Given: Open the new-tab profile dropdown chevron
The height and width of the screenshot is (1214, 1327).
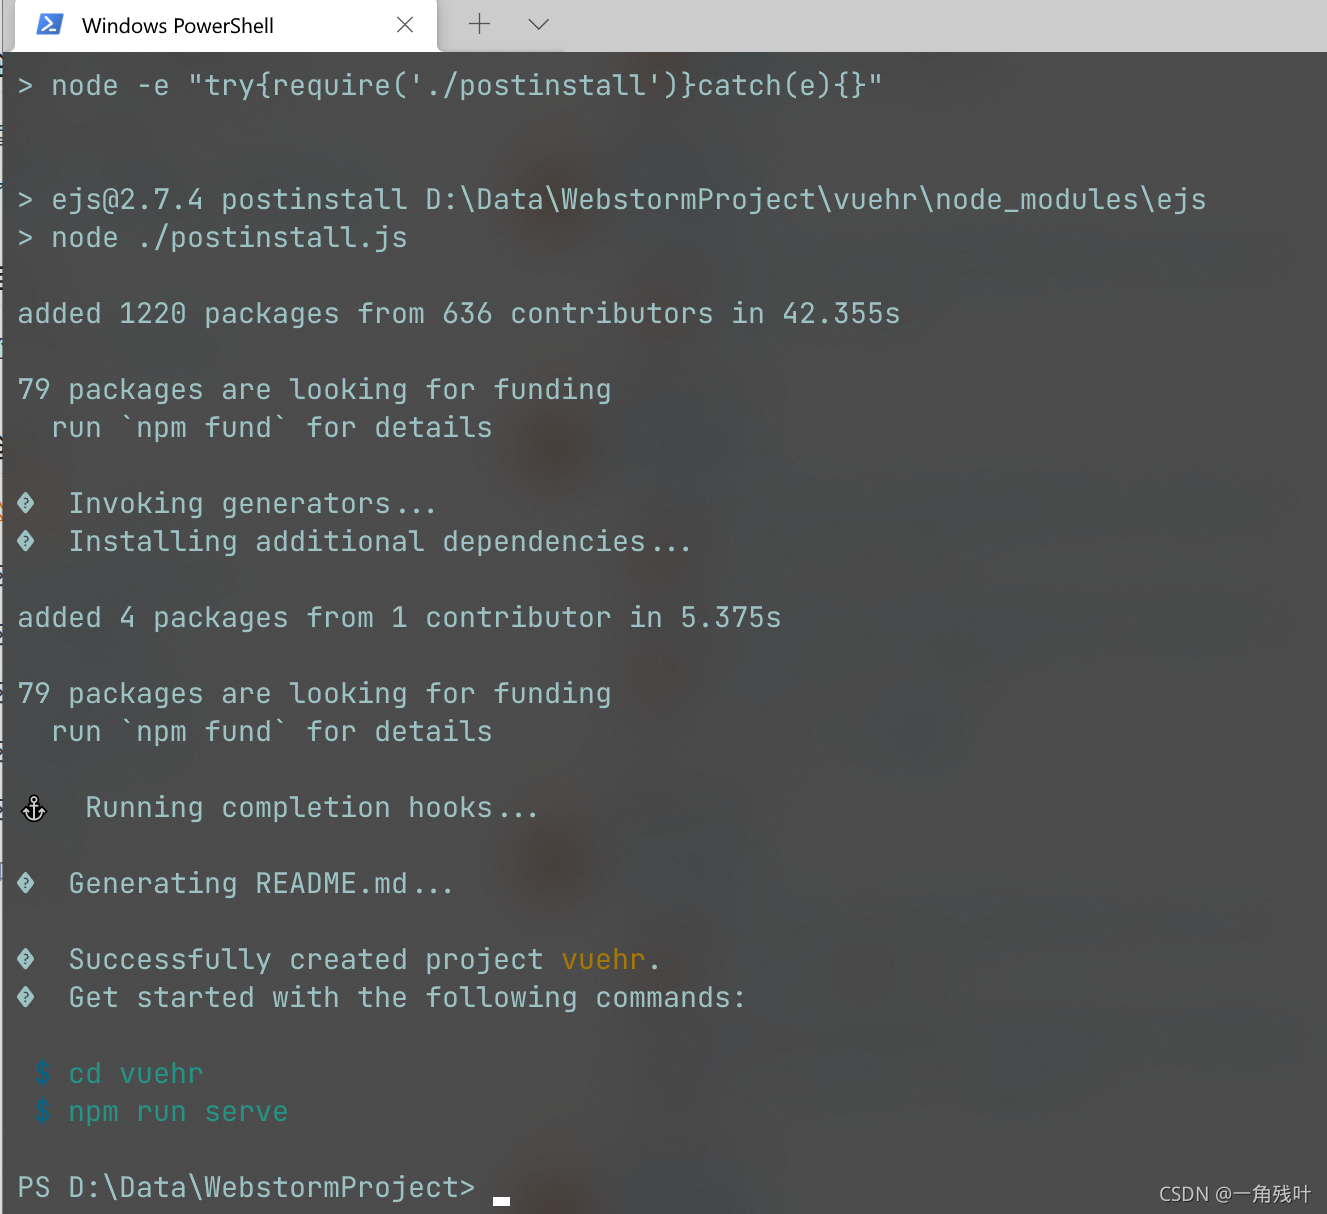Looking at the screenshot, I should pyautogui.click(x=539, y=24).
